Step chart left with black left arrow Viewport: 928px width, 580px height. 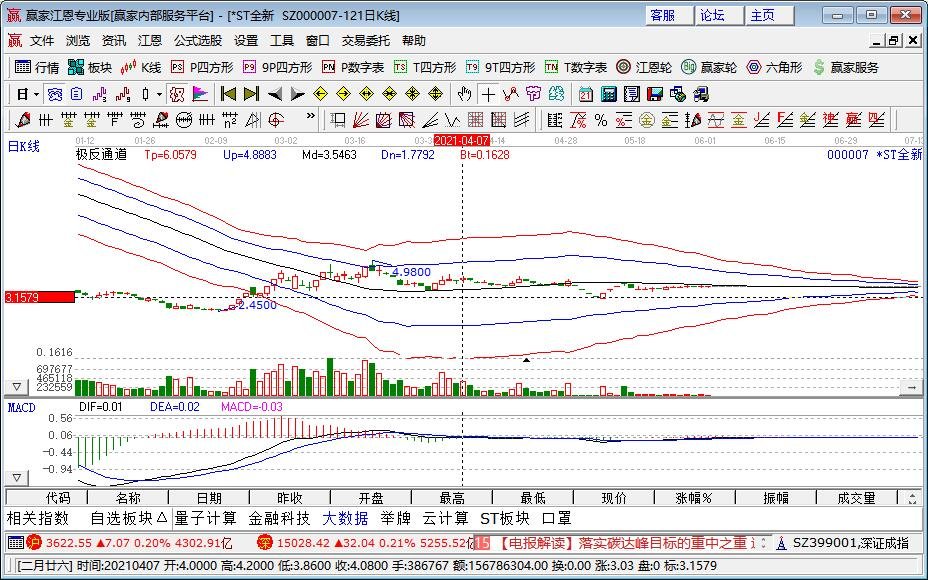tap(274, 94)
